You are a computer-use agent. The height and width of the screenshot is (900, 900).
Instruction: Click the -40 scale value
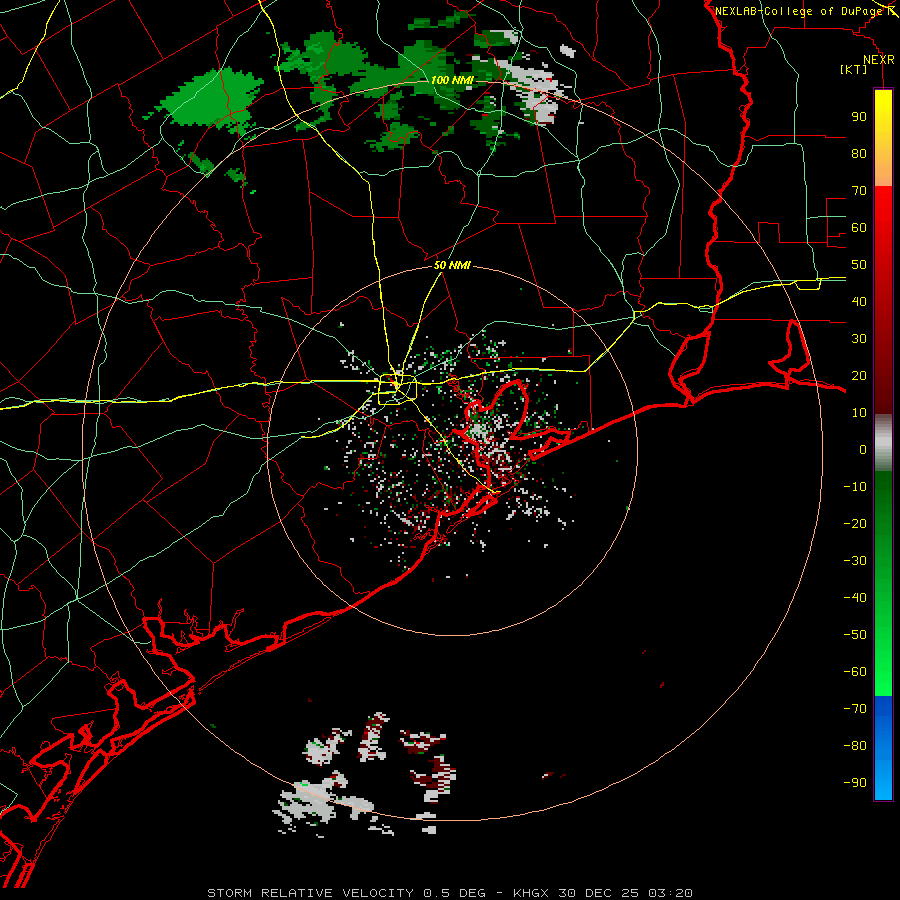pyautogui.click(x=855, y=598)
